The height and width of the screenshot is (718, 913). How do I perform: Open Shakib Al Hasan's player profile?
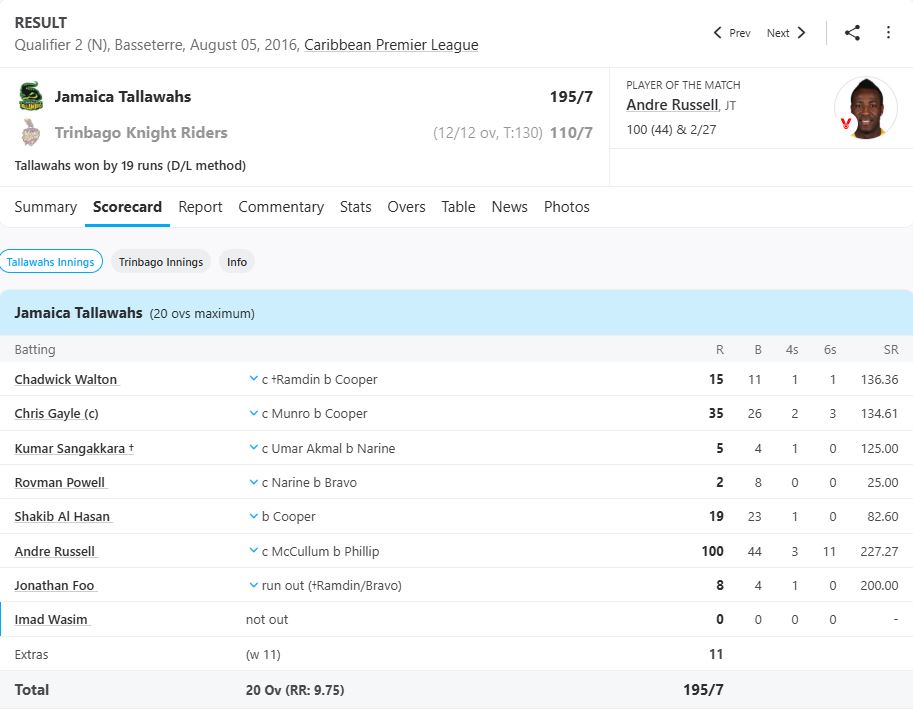62,517
